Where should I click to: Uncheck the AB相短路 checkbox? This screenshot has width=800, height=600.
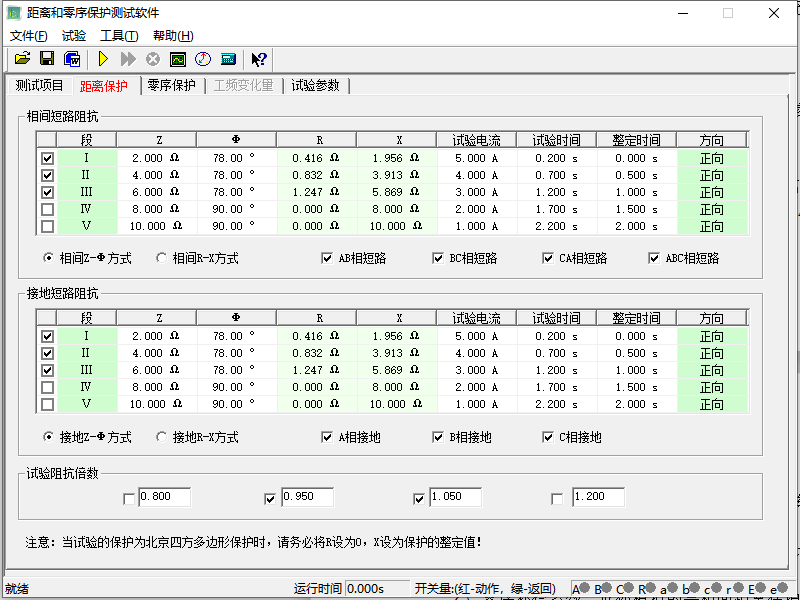(327, 258)
